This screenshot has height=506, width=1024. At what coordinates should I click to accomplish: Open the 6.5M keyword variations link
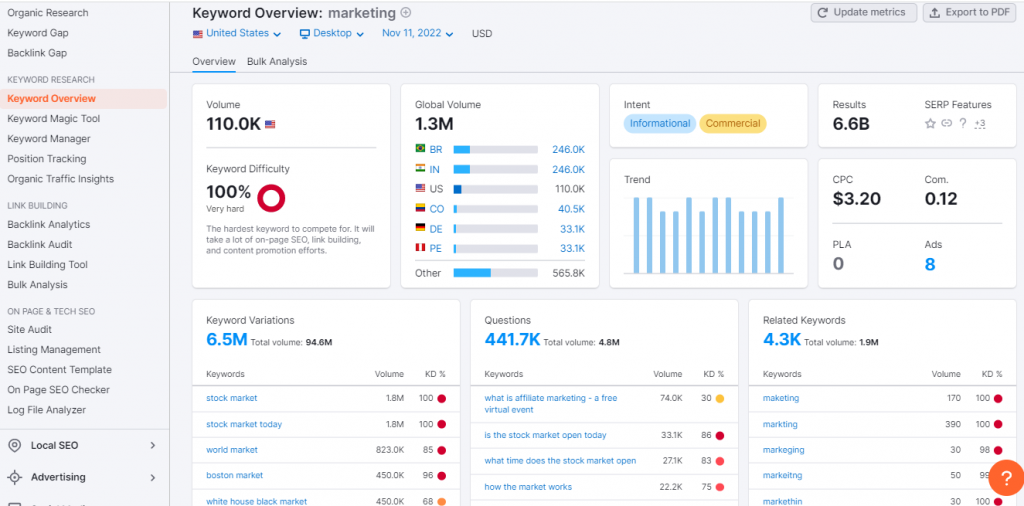tap(227, 340)
